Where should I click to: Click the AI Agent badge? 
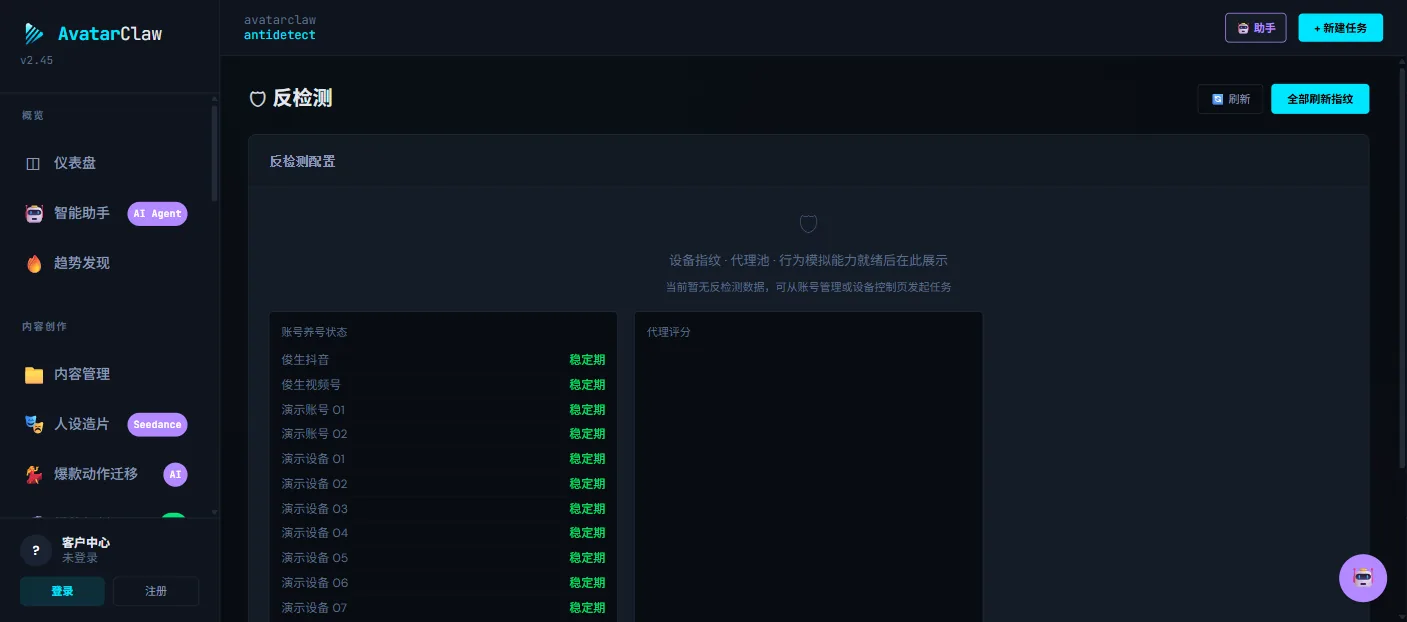tap(157, 213)
